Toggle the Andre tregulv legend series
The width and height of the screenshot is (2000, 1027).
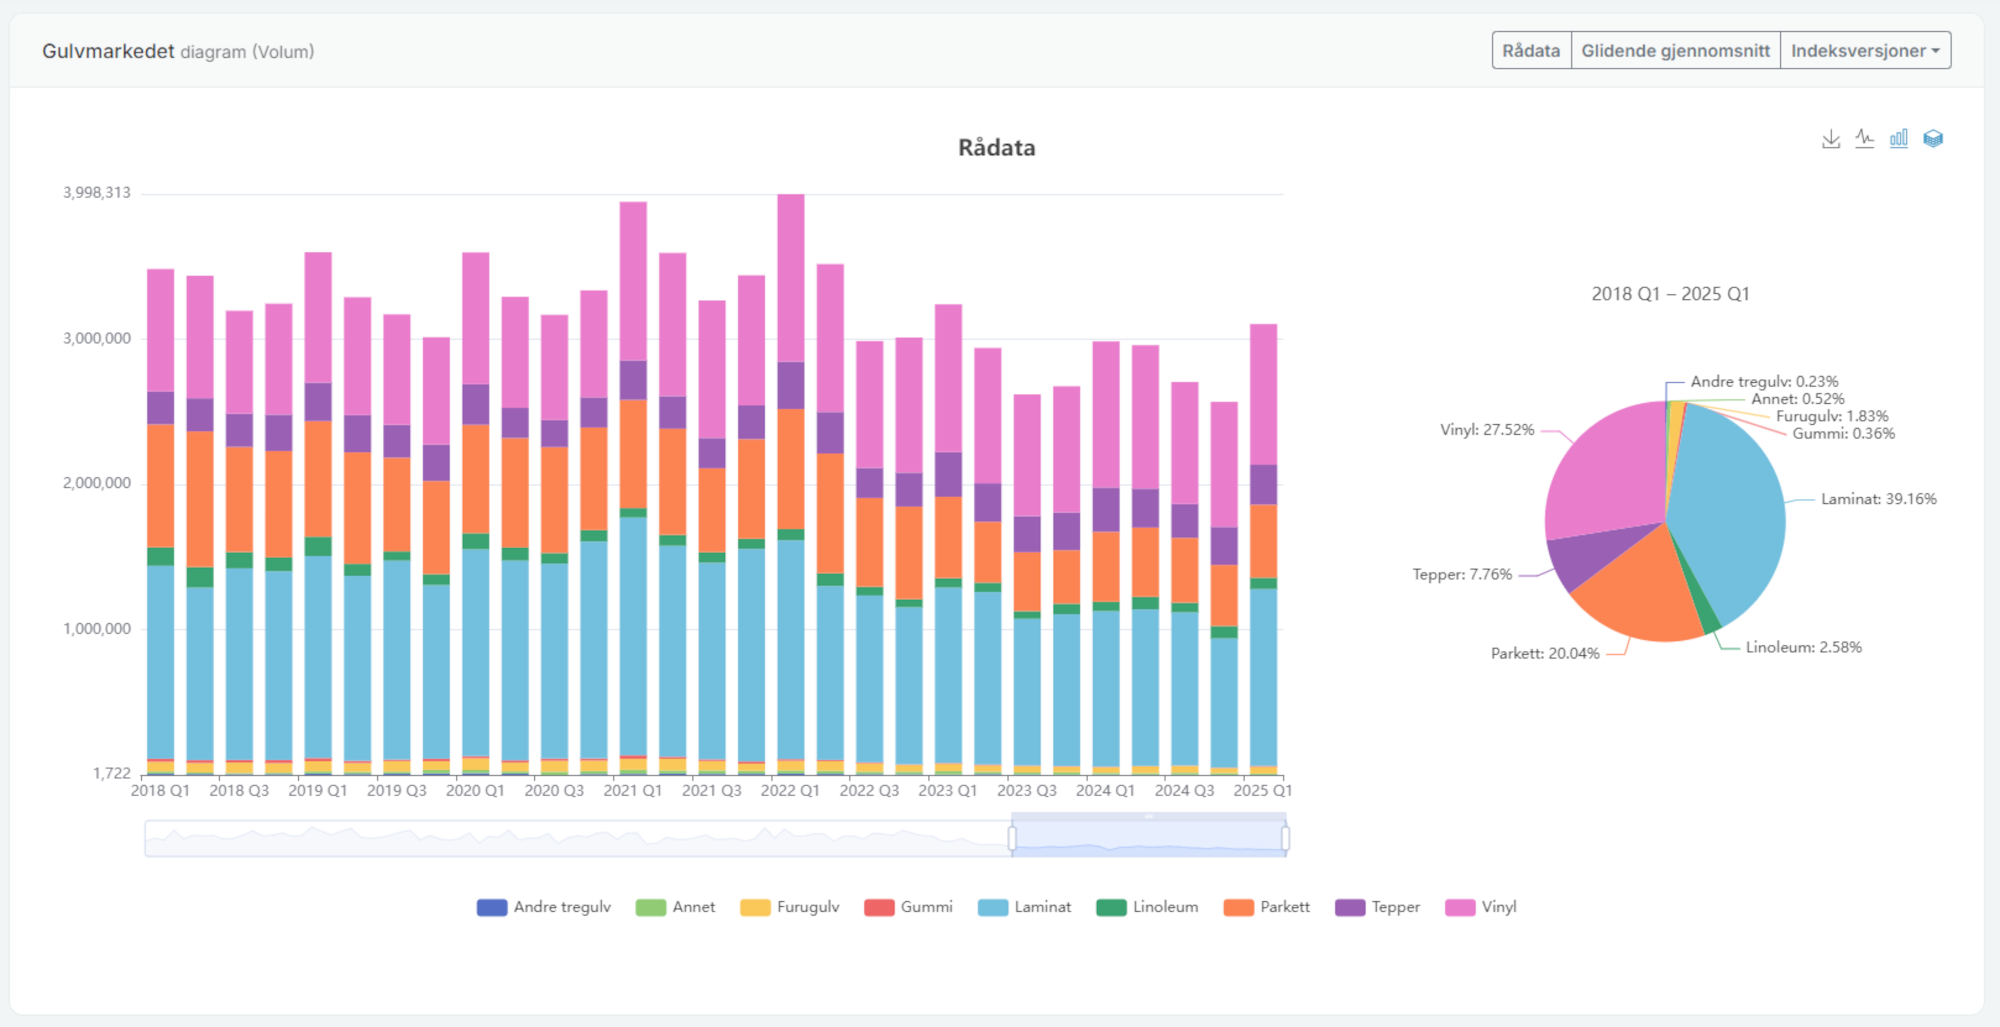point(492,907)
